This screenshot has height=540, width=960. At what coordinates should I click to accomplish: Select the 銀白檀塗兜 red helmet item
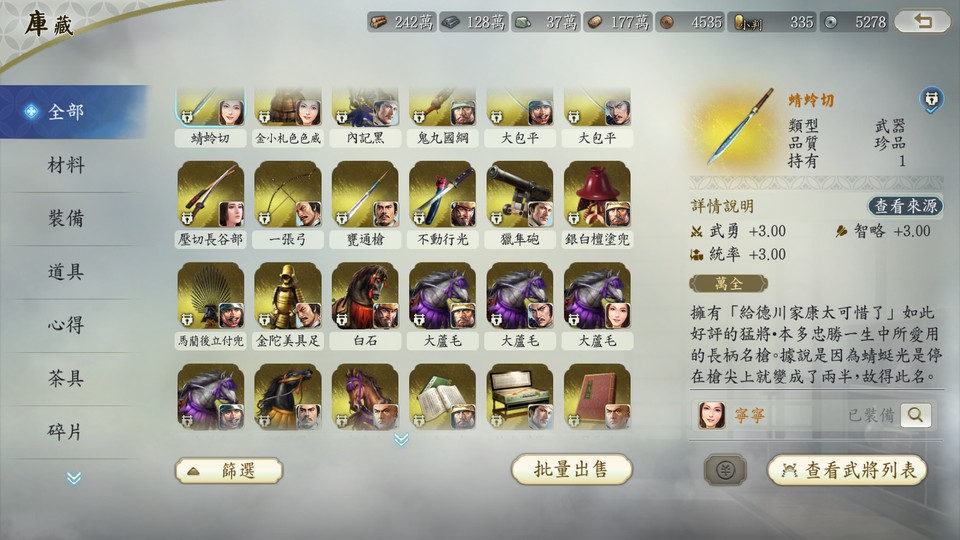click(597, 204)
